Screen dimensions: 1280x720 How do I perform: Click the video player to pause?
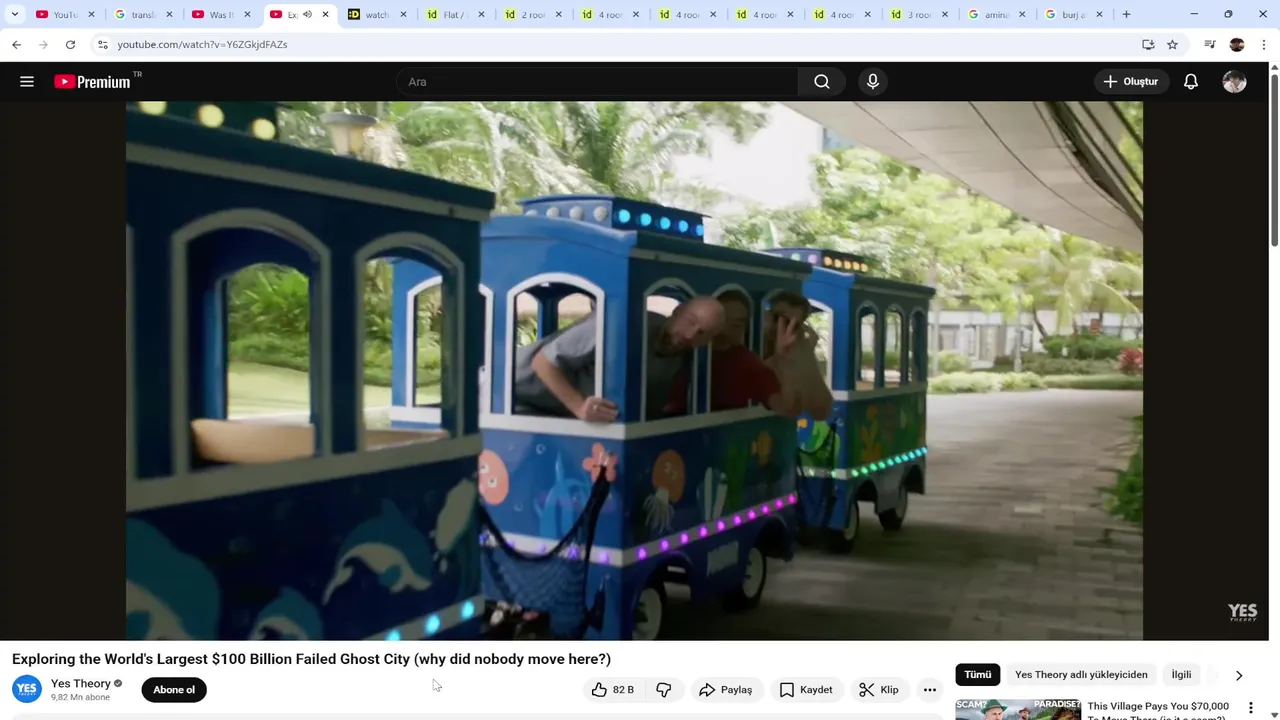(634, 370)
